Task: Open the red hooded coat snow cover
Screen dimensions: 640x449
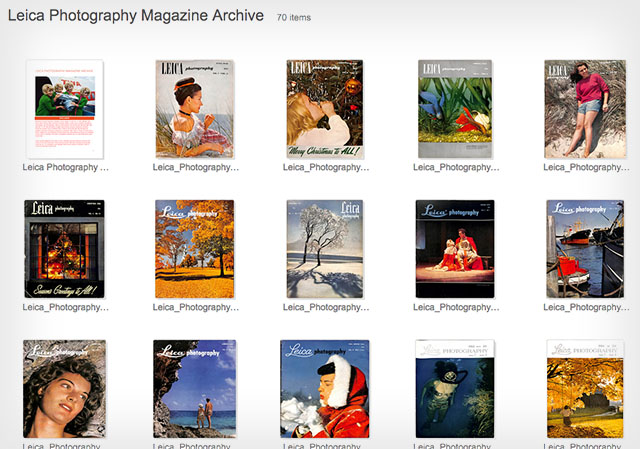Action: coord(325,389)
